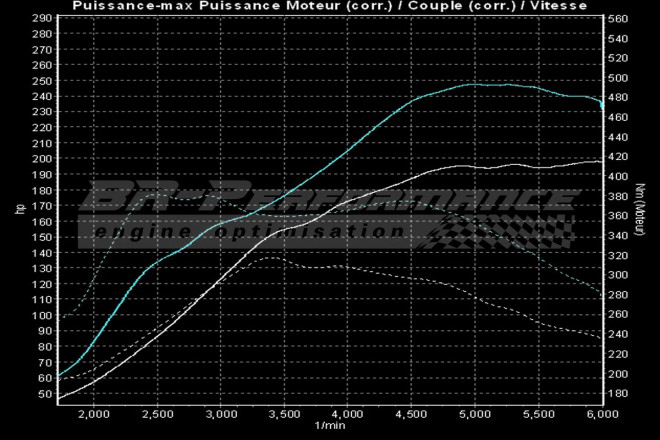Image resolution: width=660 pixels, height=440 pixels.
Task: Click the 180 Nm value on right axis
Action: pos(617,393)
